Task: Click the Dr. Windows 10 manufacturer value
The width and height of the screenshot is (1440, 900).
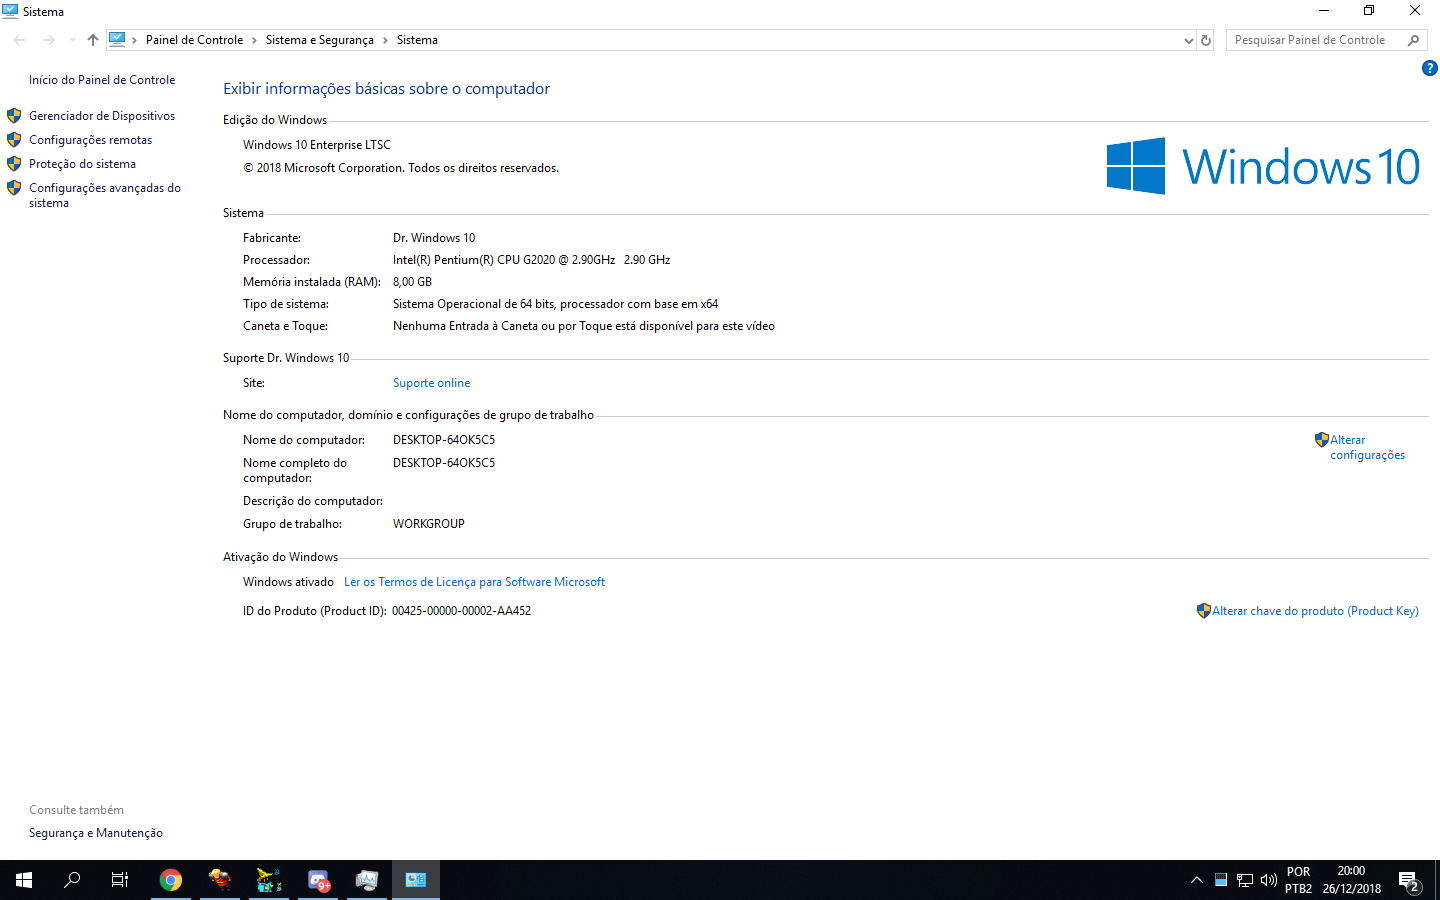Action: pyautogui.click(x=434, y=238)
